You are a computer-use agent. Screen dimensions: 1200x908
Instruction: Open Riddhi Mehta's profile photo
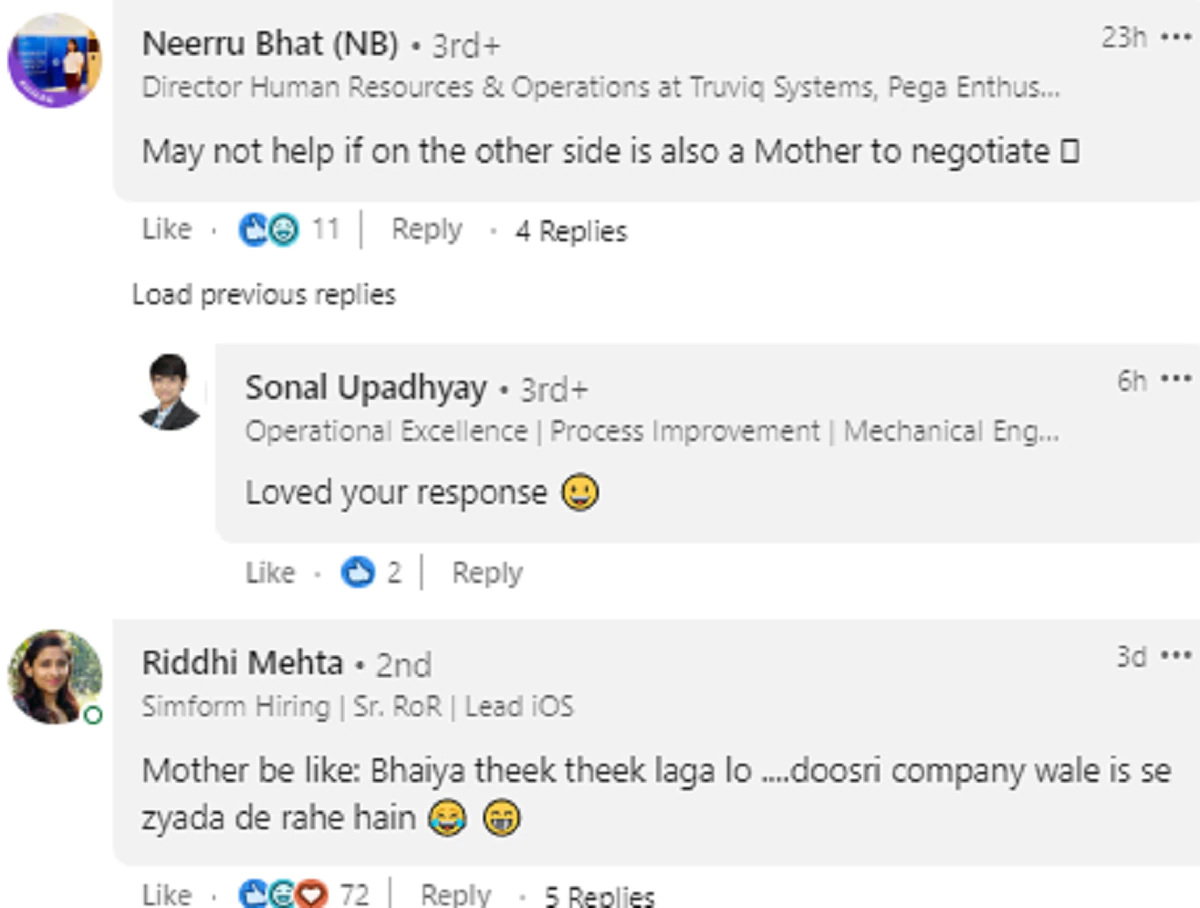click(55, 676)
